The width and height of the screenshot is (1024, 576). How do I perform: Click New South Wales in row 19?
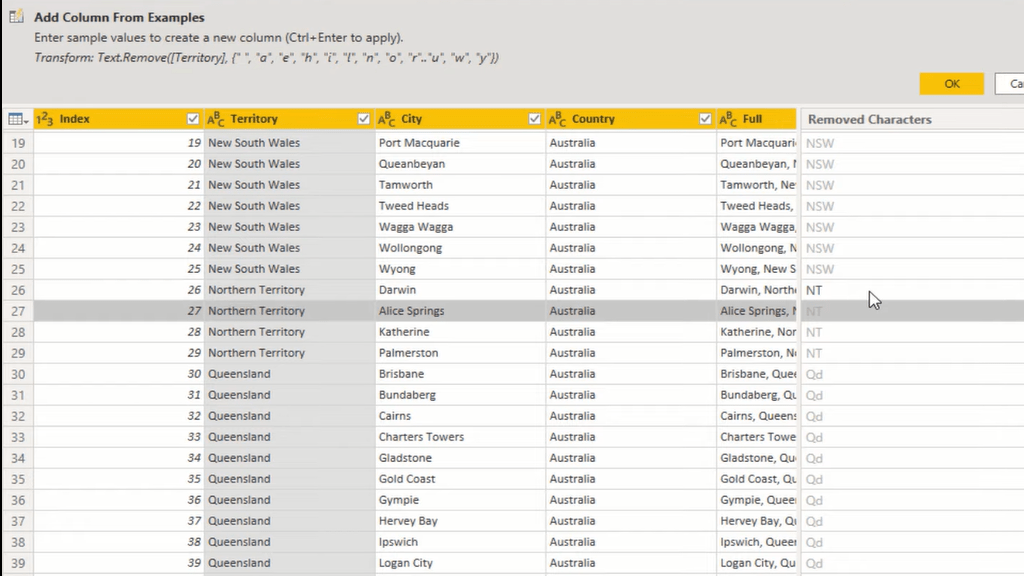coord(289,142)
